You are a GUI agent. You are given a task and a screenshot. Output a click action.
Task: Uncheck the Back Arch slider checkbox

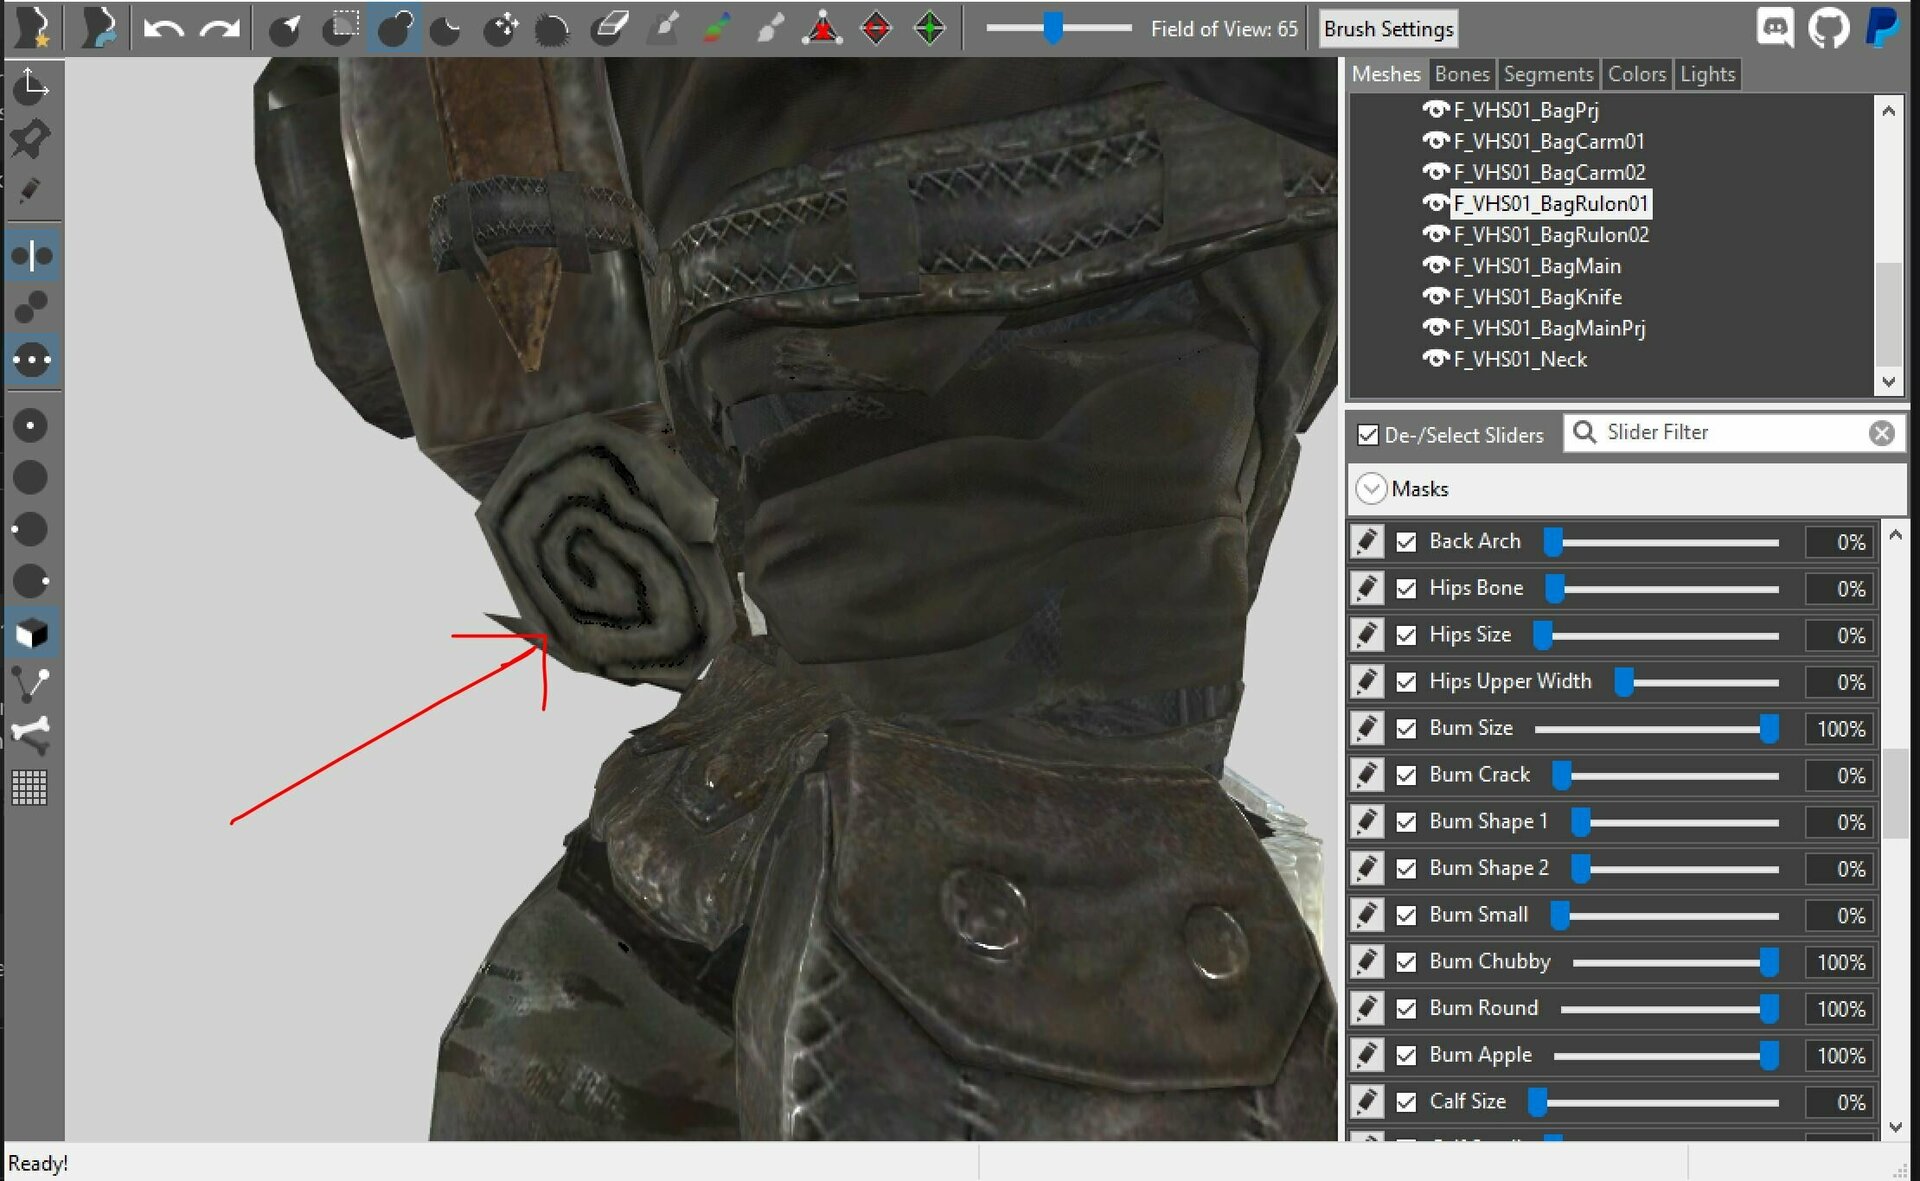click(1406, 542)
